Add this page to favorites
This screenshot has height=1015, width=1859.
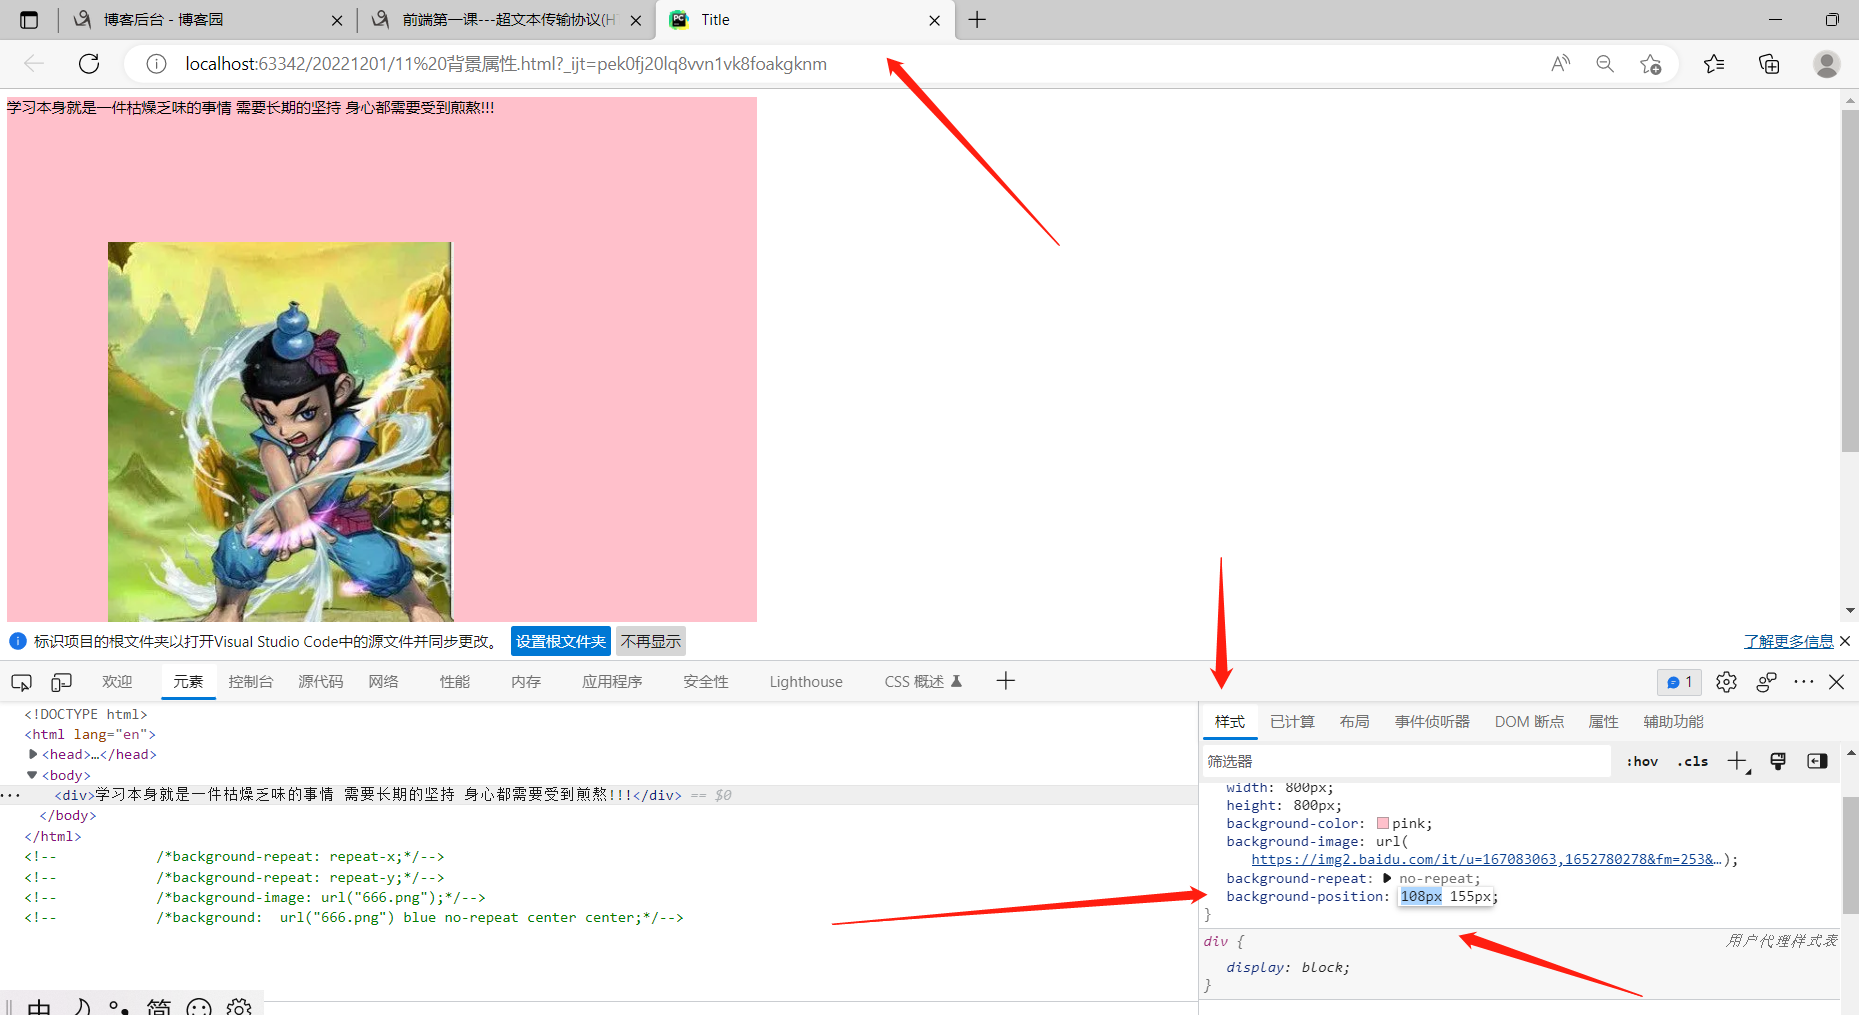coord(1650,64)
